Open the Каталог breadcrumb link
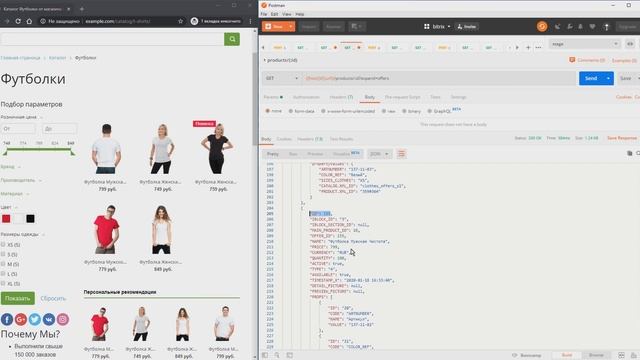640x360 pixels. [x=57, y=58]
